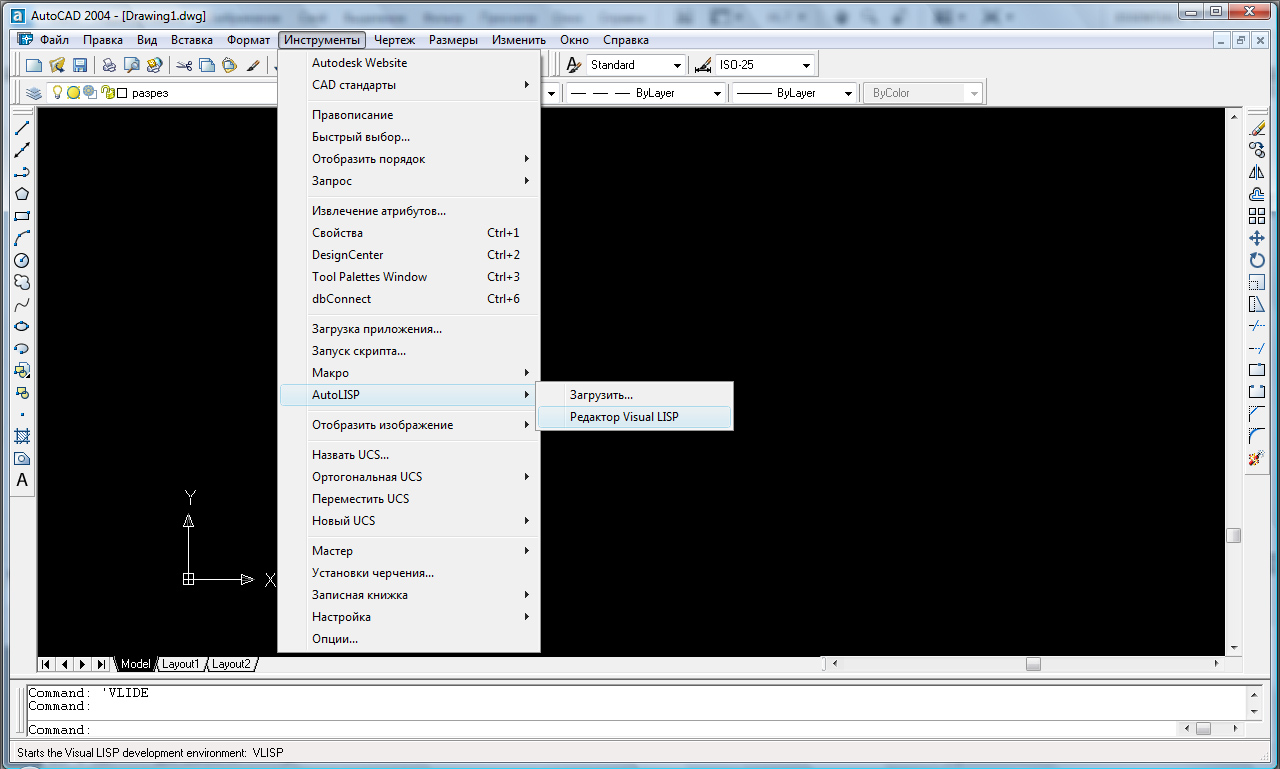1280x769 pixels.
Task: Select the Rectangle draw tool
Action: [22, 216]
